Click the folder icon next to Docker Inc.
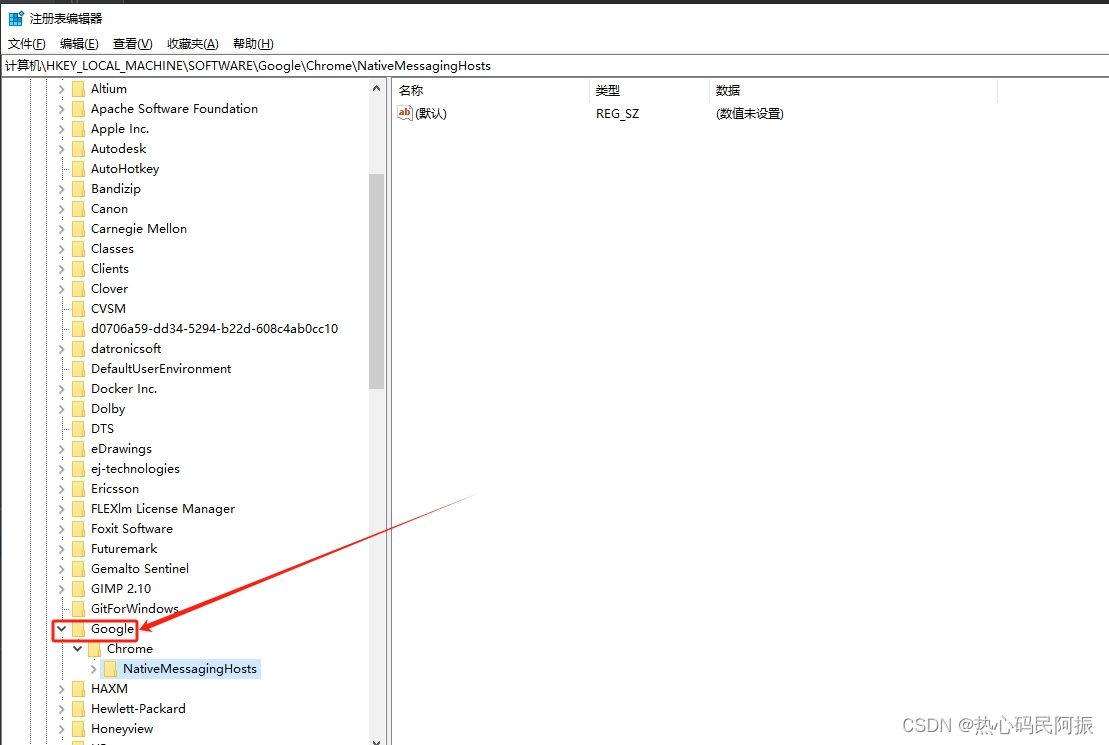This screenshot has width=1109, height=745. coord(78,389)
